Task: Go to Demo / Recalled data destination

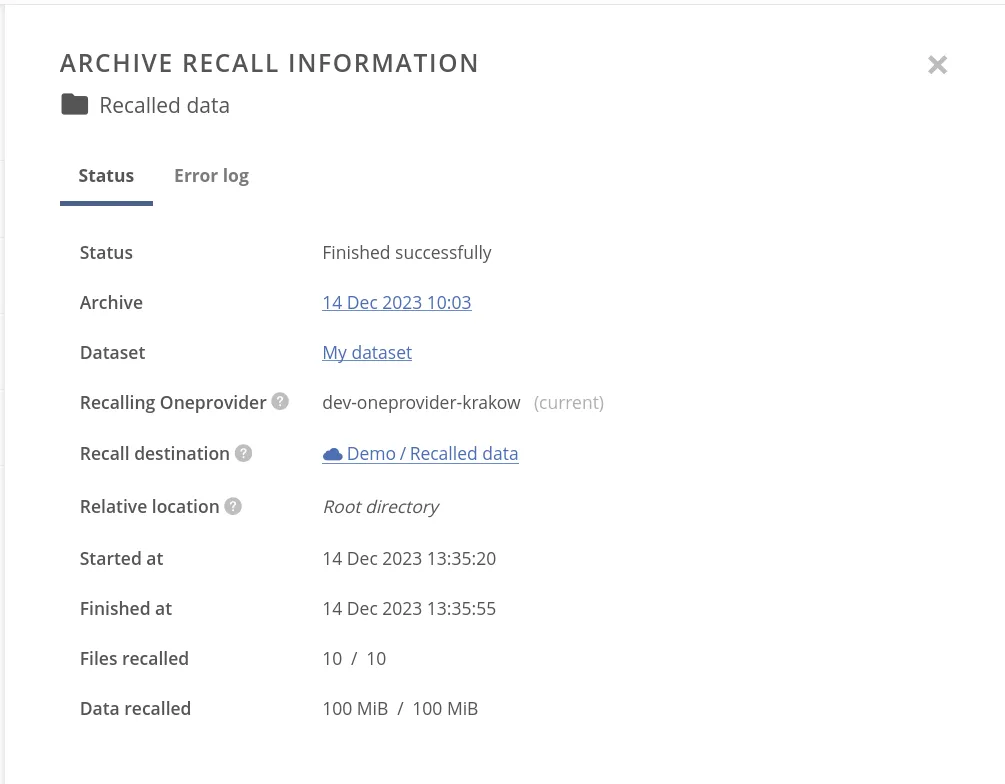Action: (432, 454)
